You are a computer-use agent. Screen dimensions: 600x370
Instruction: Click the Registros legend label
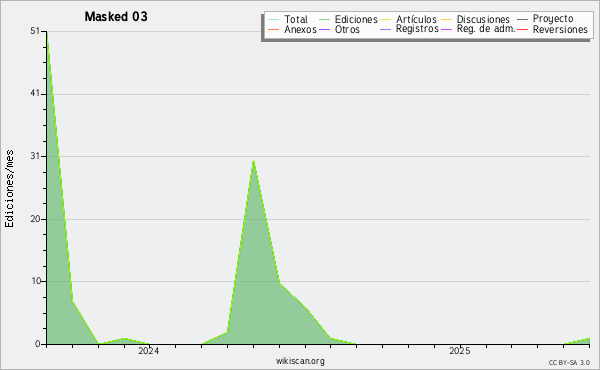(417, 29)
